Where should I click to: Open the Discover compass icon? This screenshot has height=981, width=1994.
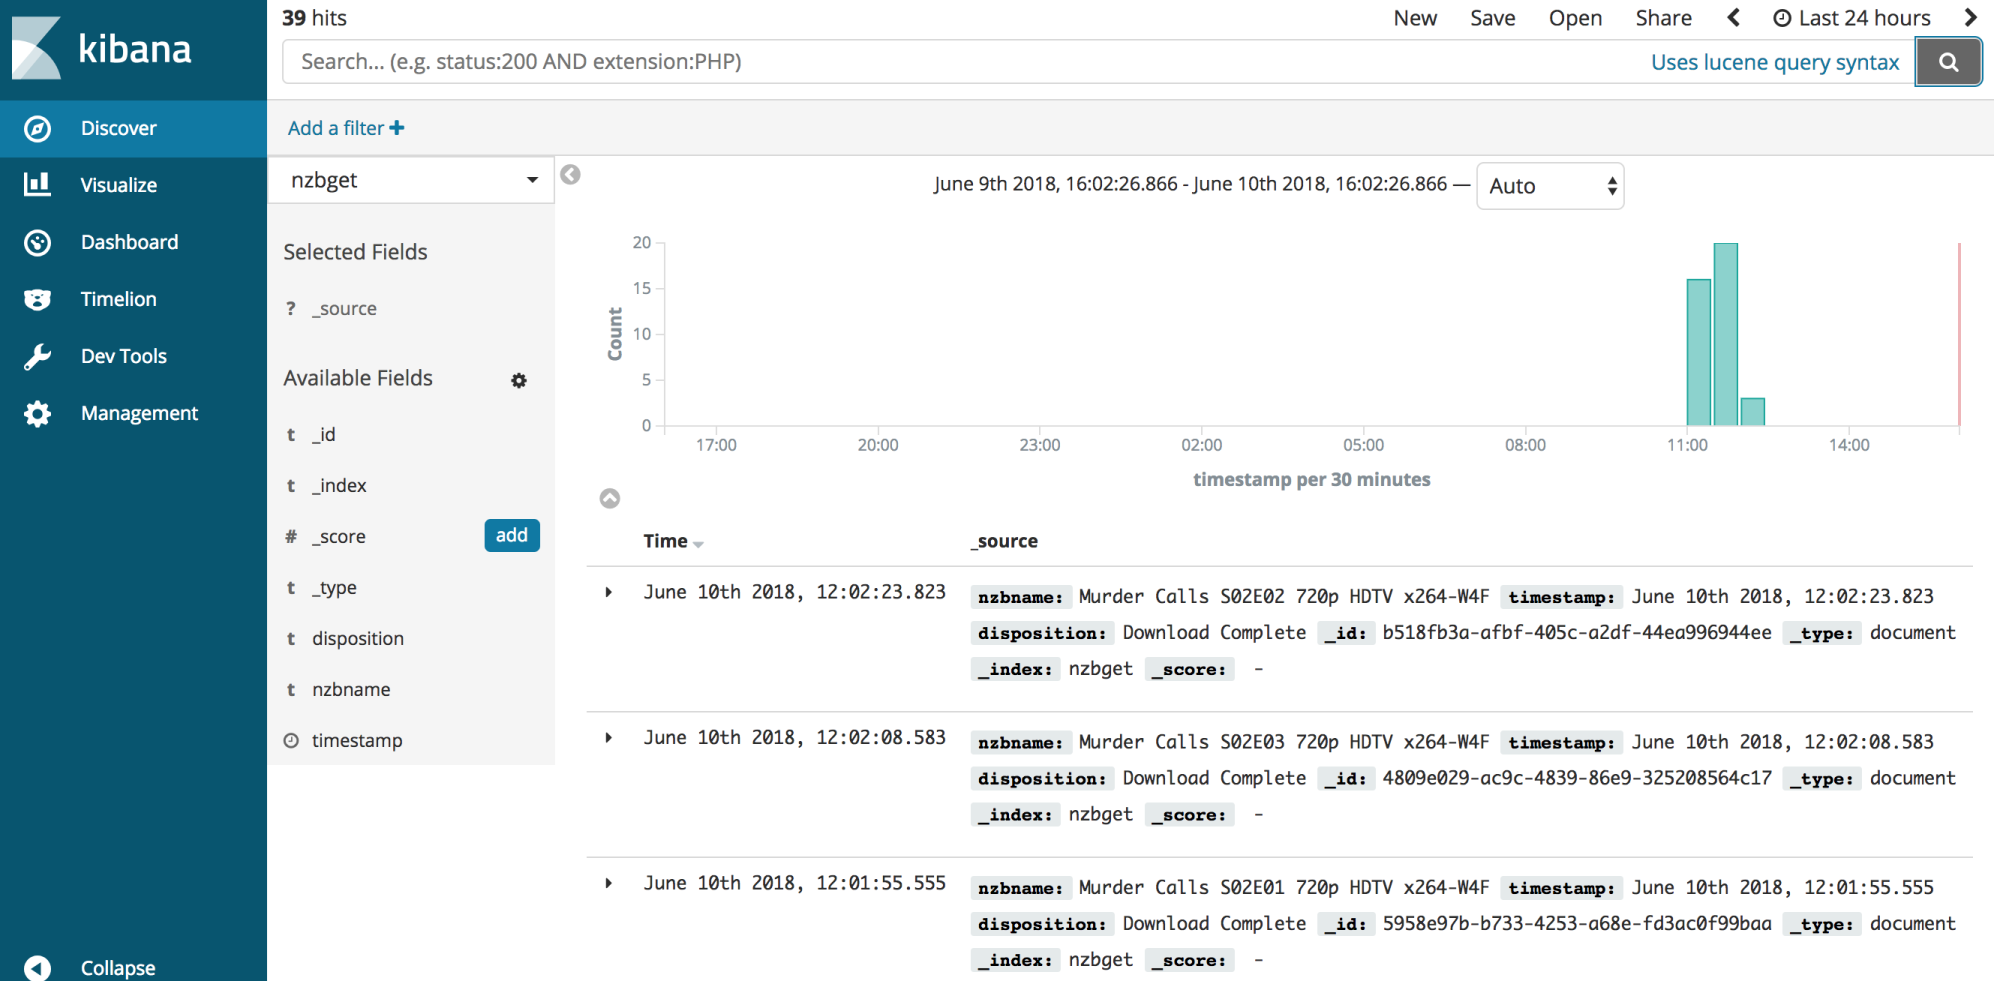click(x=37, y=128)
